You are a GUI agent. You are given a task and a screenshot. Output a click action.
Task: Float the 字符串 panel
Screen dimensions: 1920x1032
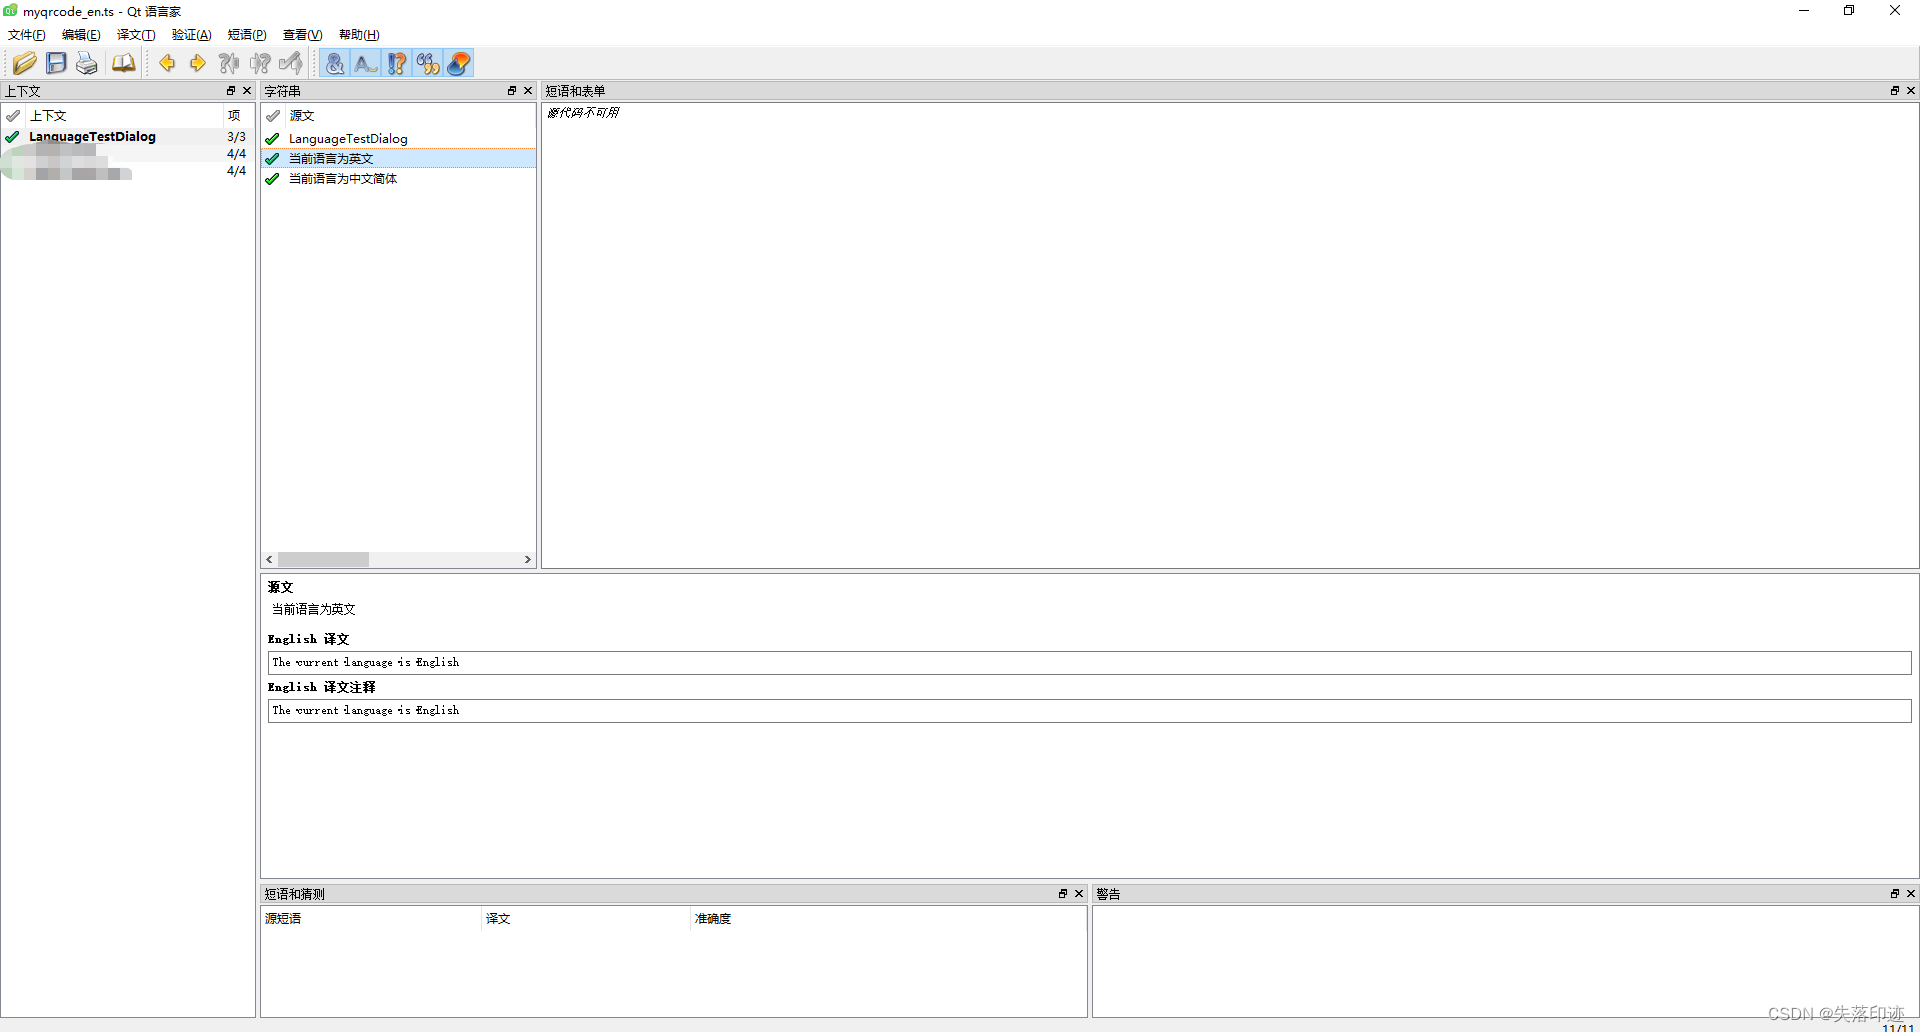pyautogui.click(x=512, y=91)
